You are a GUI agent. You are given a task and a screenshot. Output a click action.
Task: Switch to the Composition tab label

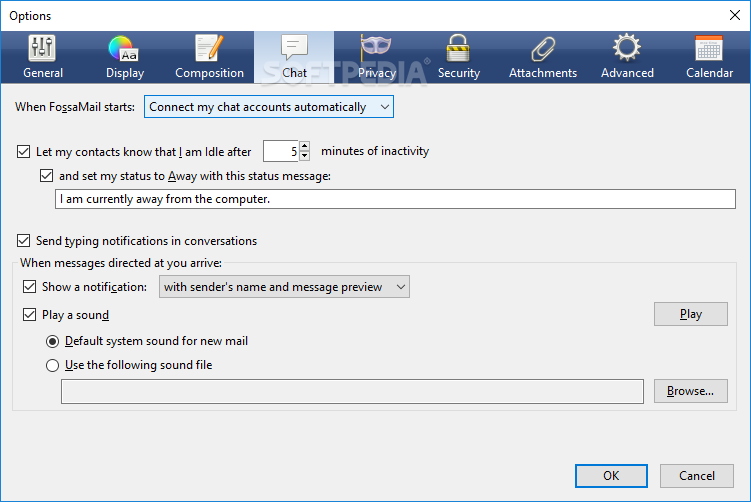pos(209,73)
